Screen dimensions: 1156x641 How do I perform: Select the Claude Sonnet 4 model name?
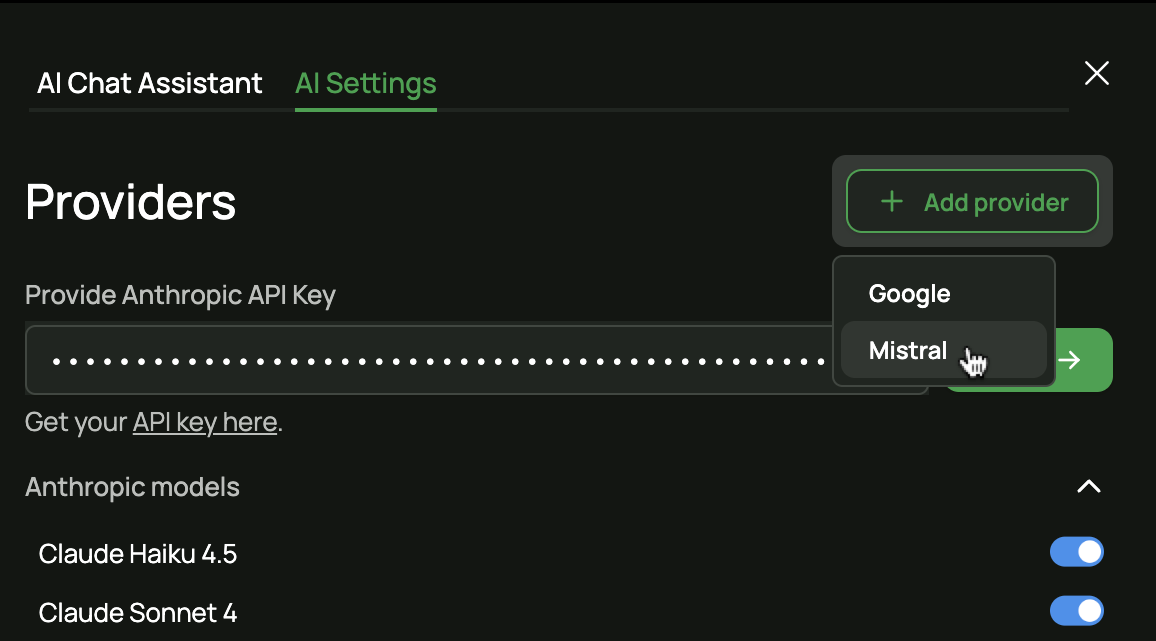click(x=138, y=612)
